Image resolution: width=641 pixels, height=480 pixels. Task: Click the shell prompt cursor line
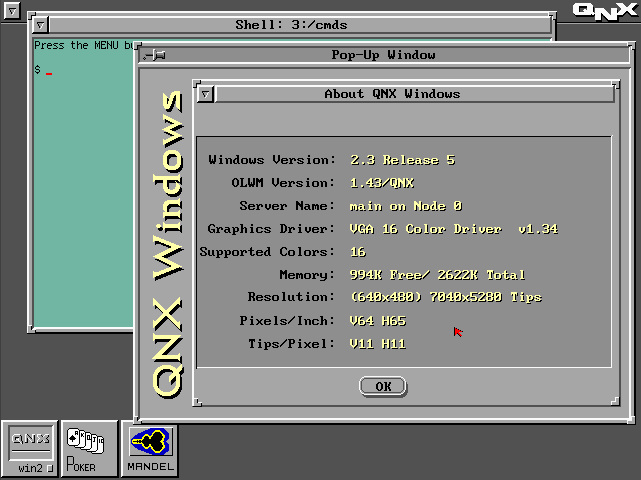tap(43, 70)
